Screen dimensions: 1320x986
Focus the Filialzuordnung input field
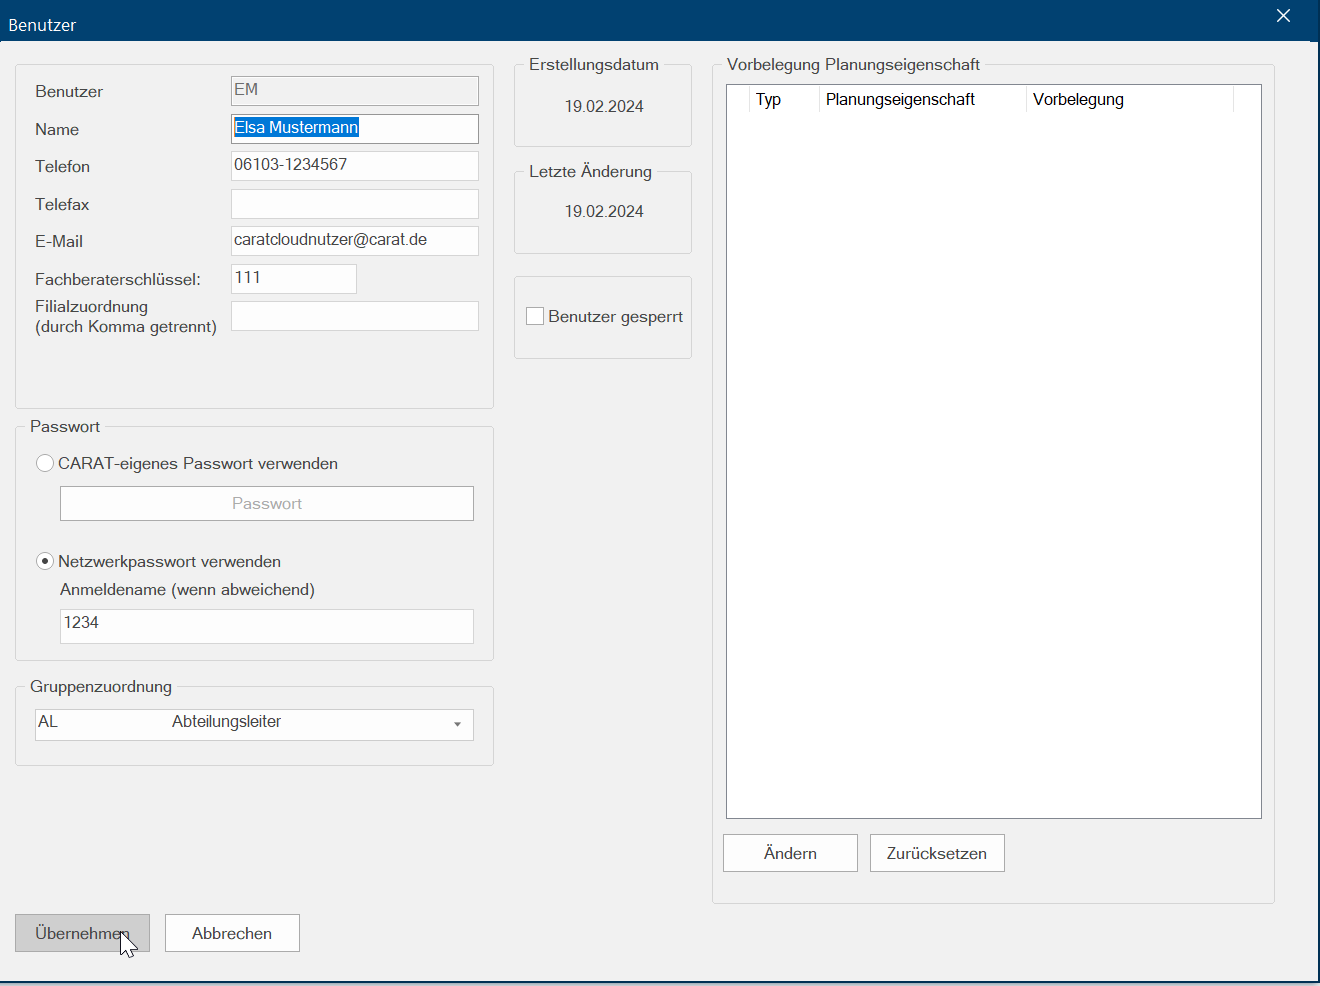[x=354, y=316]
